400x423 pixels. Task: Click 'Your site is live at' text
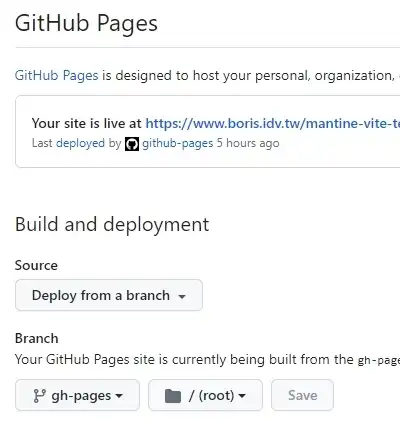click(87, 124)
